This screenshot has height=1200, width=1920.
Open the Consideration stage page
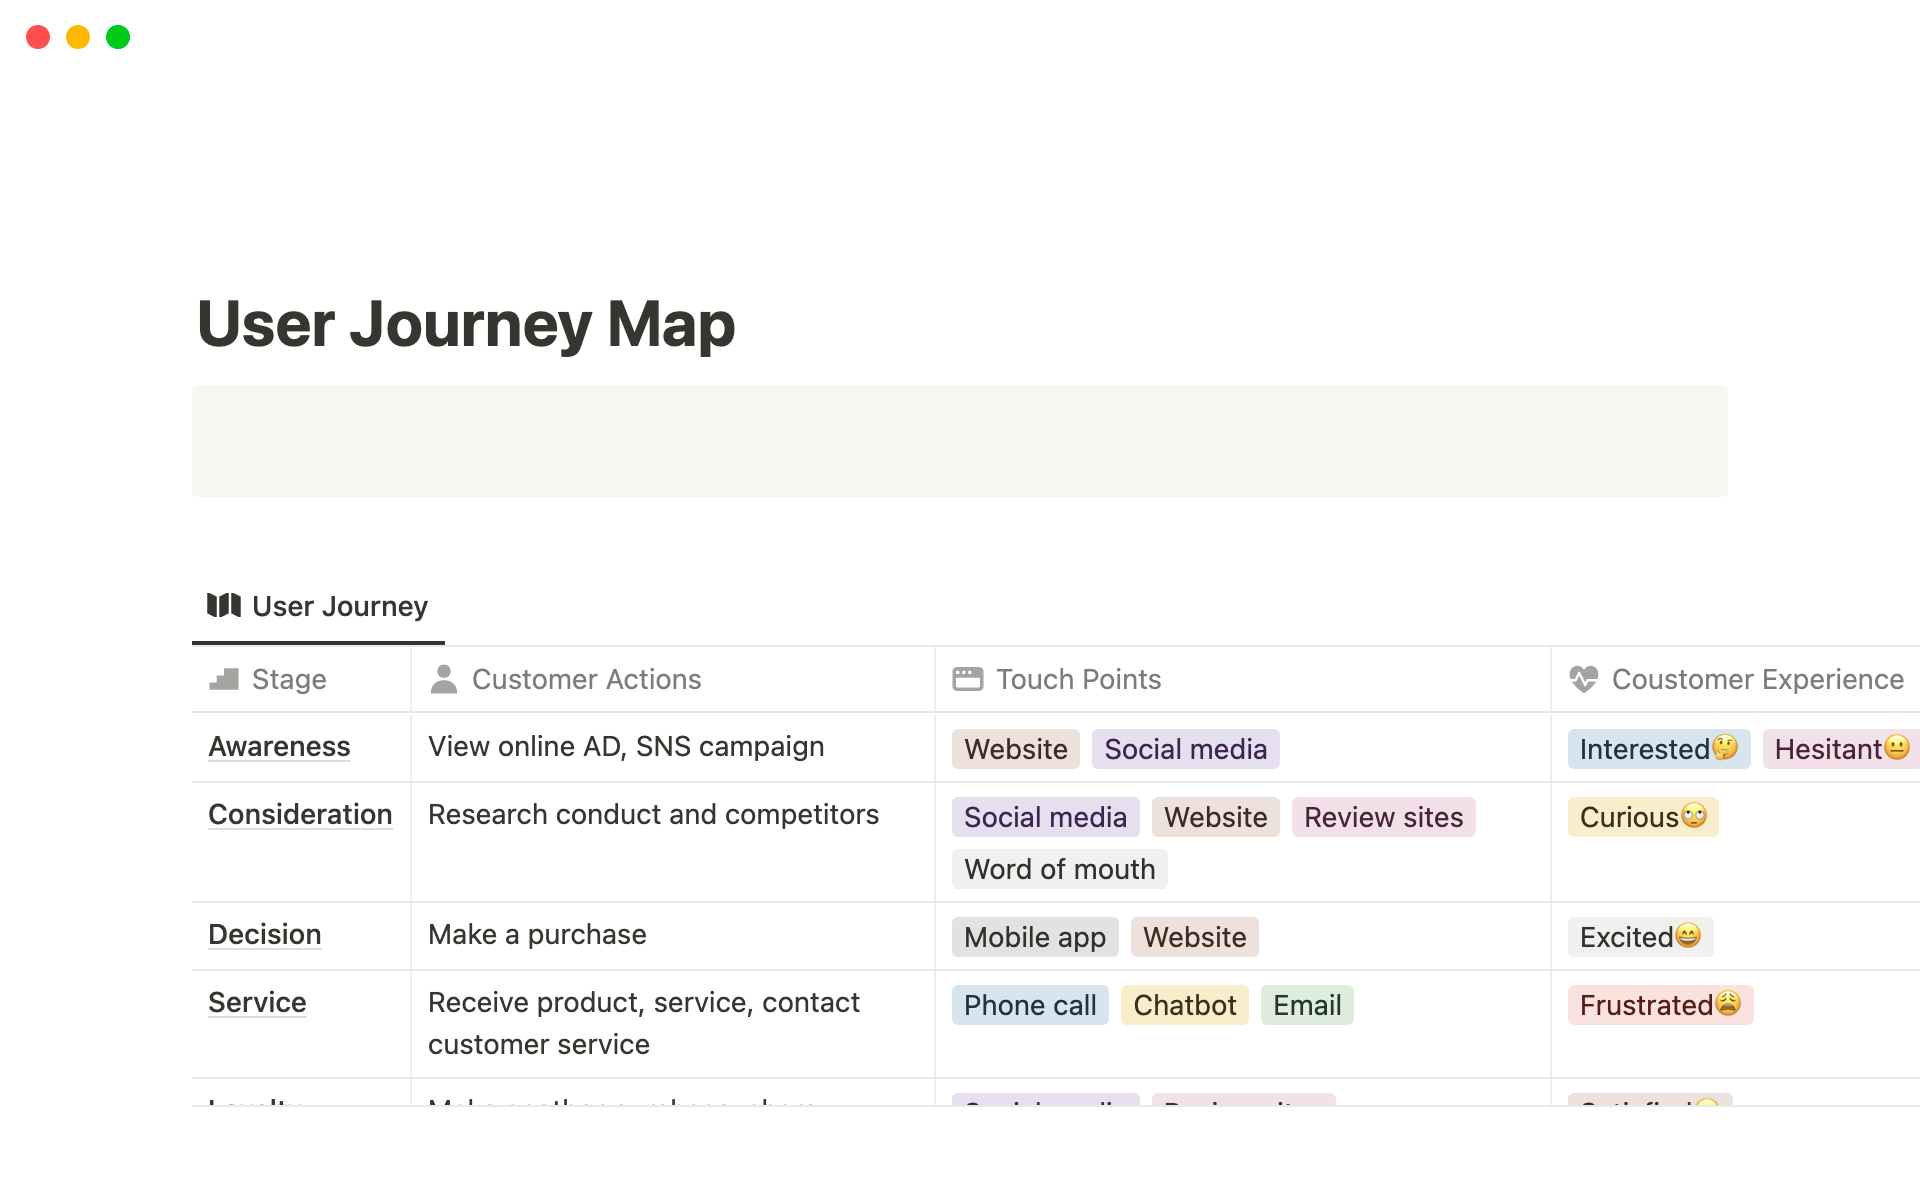[x=300, y=815]
